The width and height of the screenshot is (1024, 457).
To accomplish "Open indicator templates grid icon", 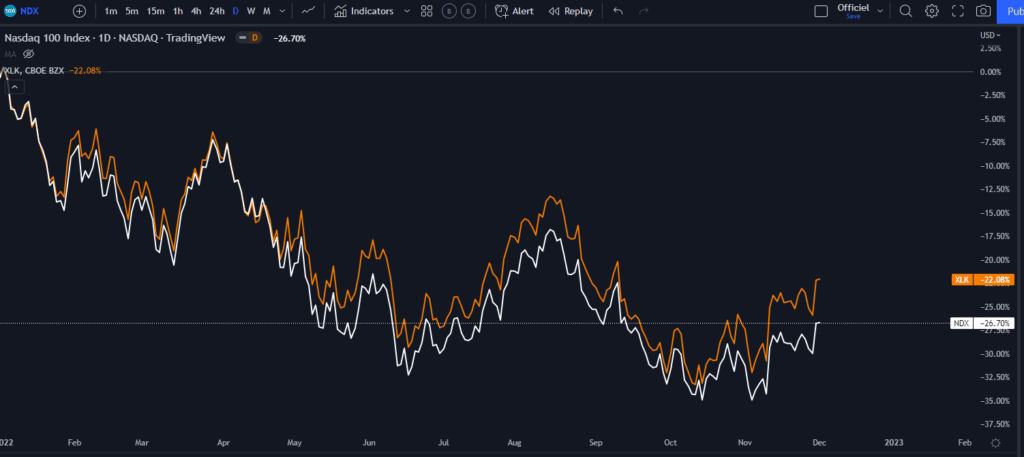I will (x=426, y=11).
